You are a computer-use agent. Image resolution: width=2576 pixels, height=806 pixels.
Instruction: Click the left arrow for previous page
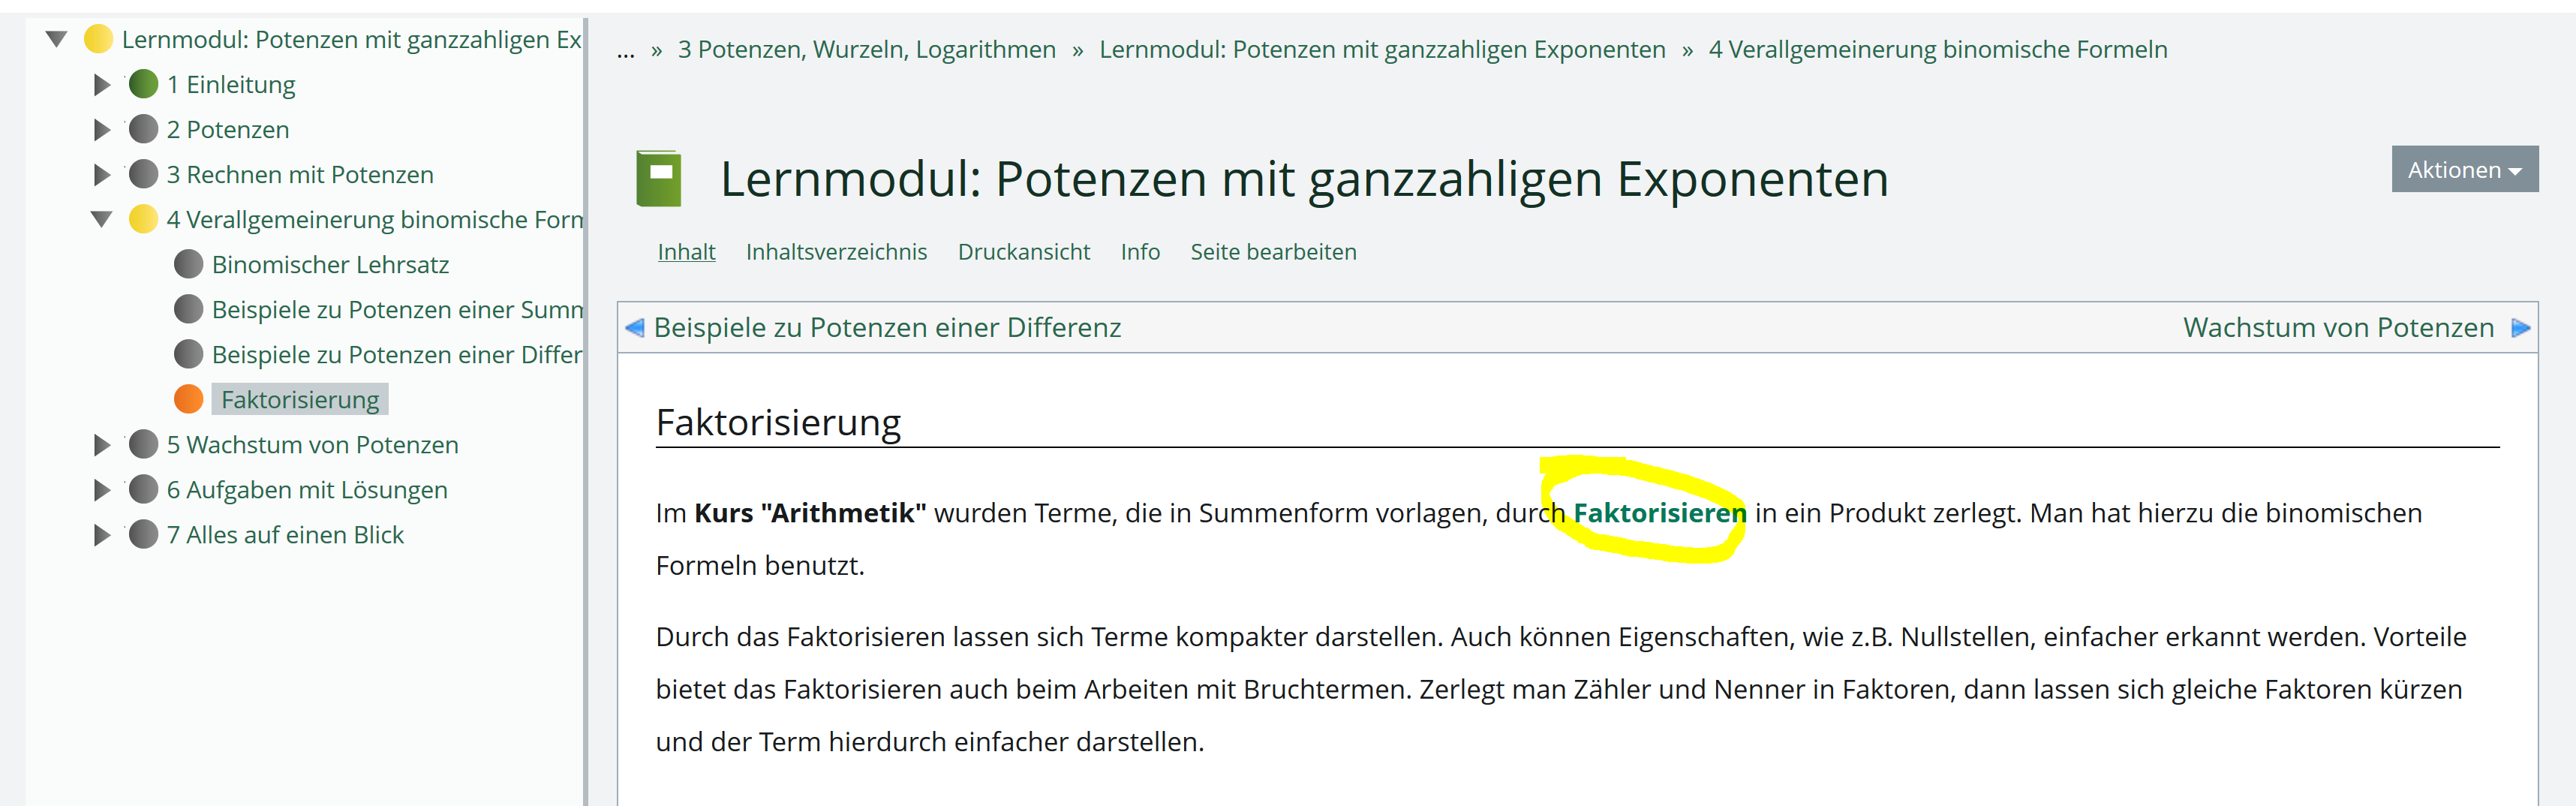(x=634, y=328)
